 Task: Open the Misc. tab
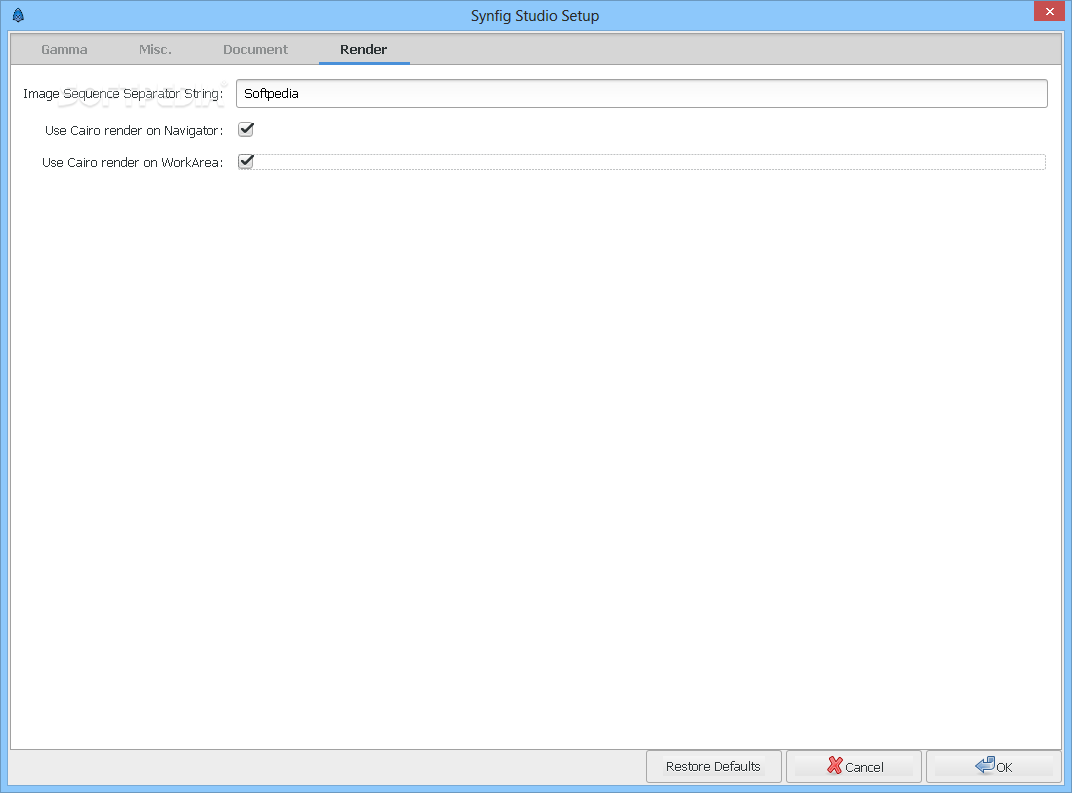155,49
